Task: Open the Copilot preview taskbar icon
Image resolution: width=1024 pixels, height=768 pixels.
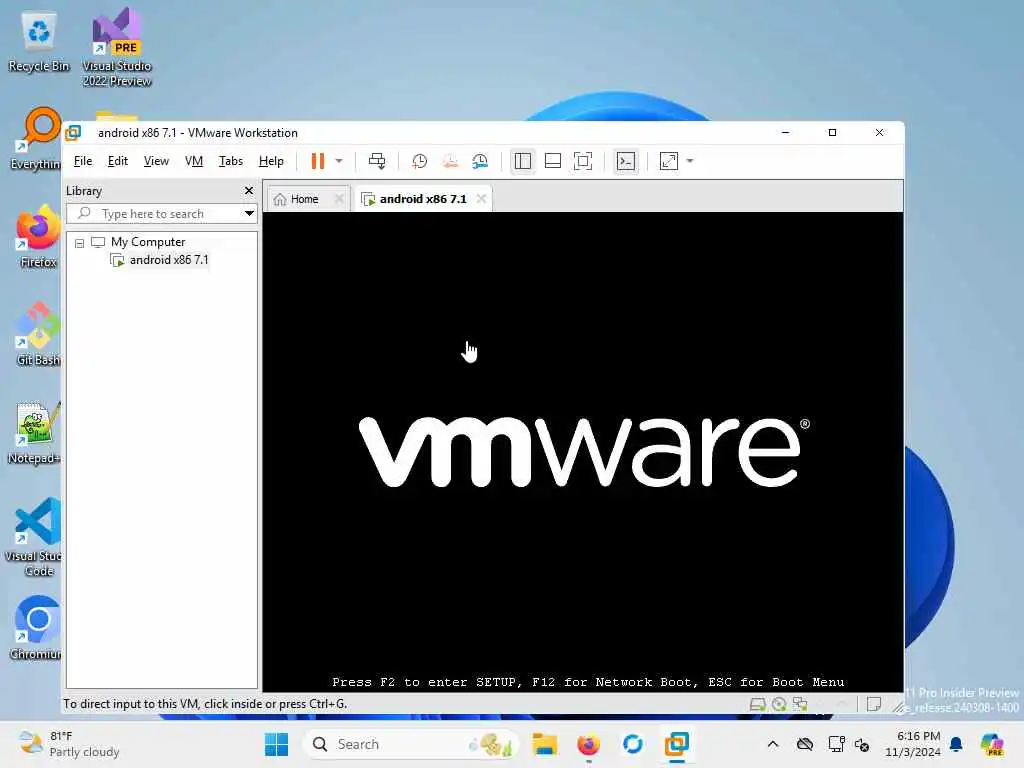Action: tap(992, 744)
